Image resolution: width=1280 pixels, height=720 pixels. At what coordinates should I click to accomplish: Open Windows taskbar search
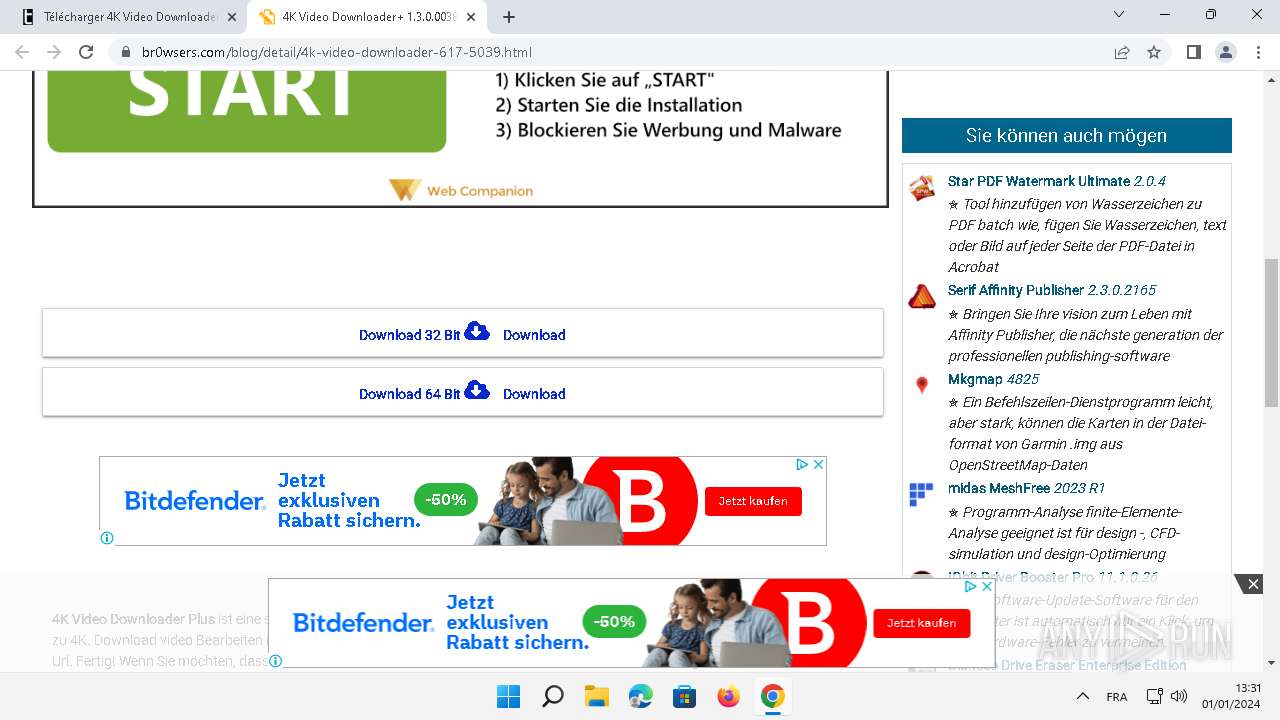click(x=553, y=696)
